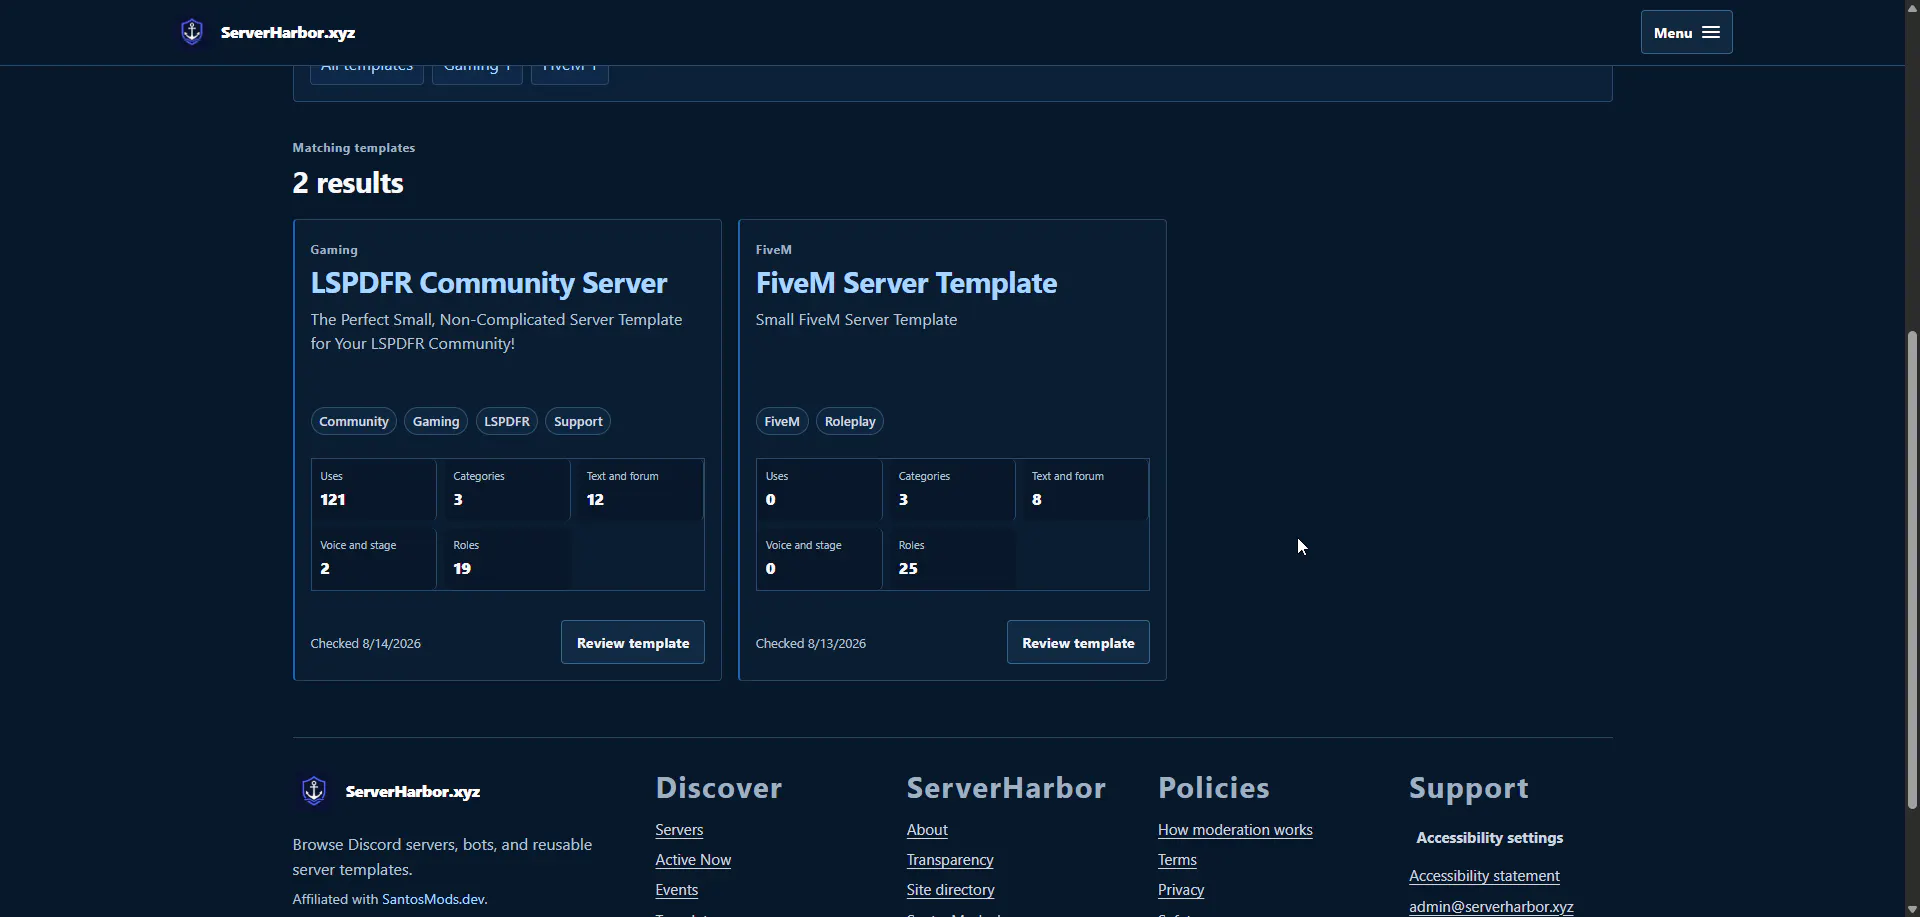1920x917 pixels.
Task: Click the hamburger icon in the Menu button
Action: point(1711,33)
